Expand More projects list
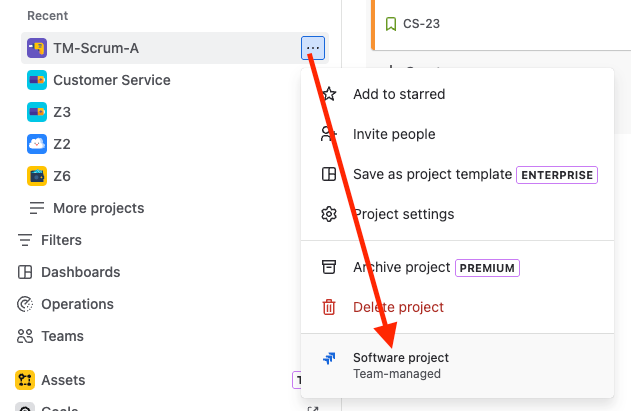 (98, 208)
